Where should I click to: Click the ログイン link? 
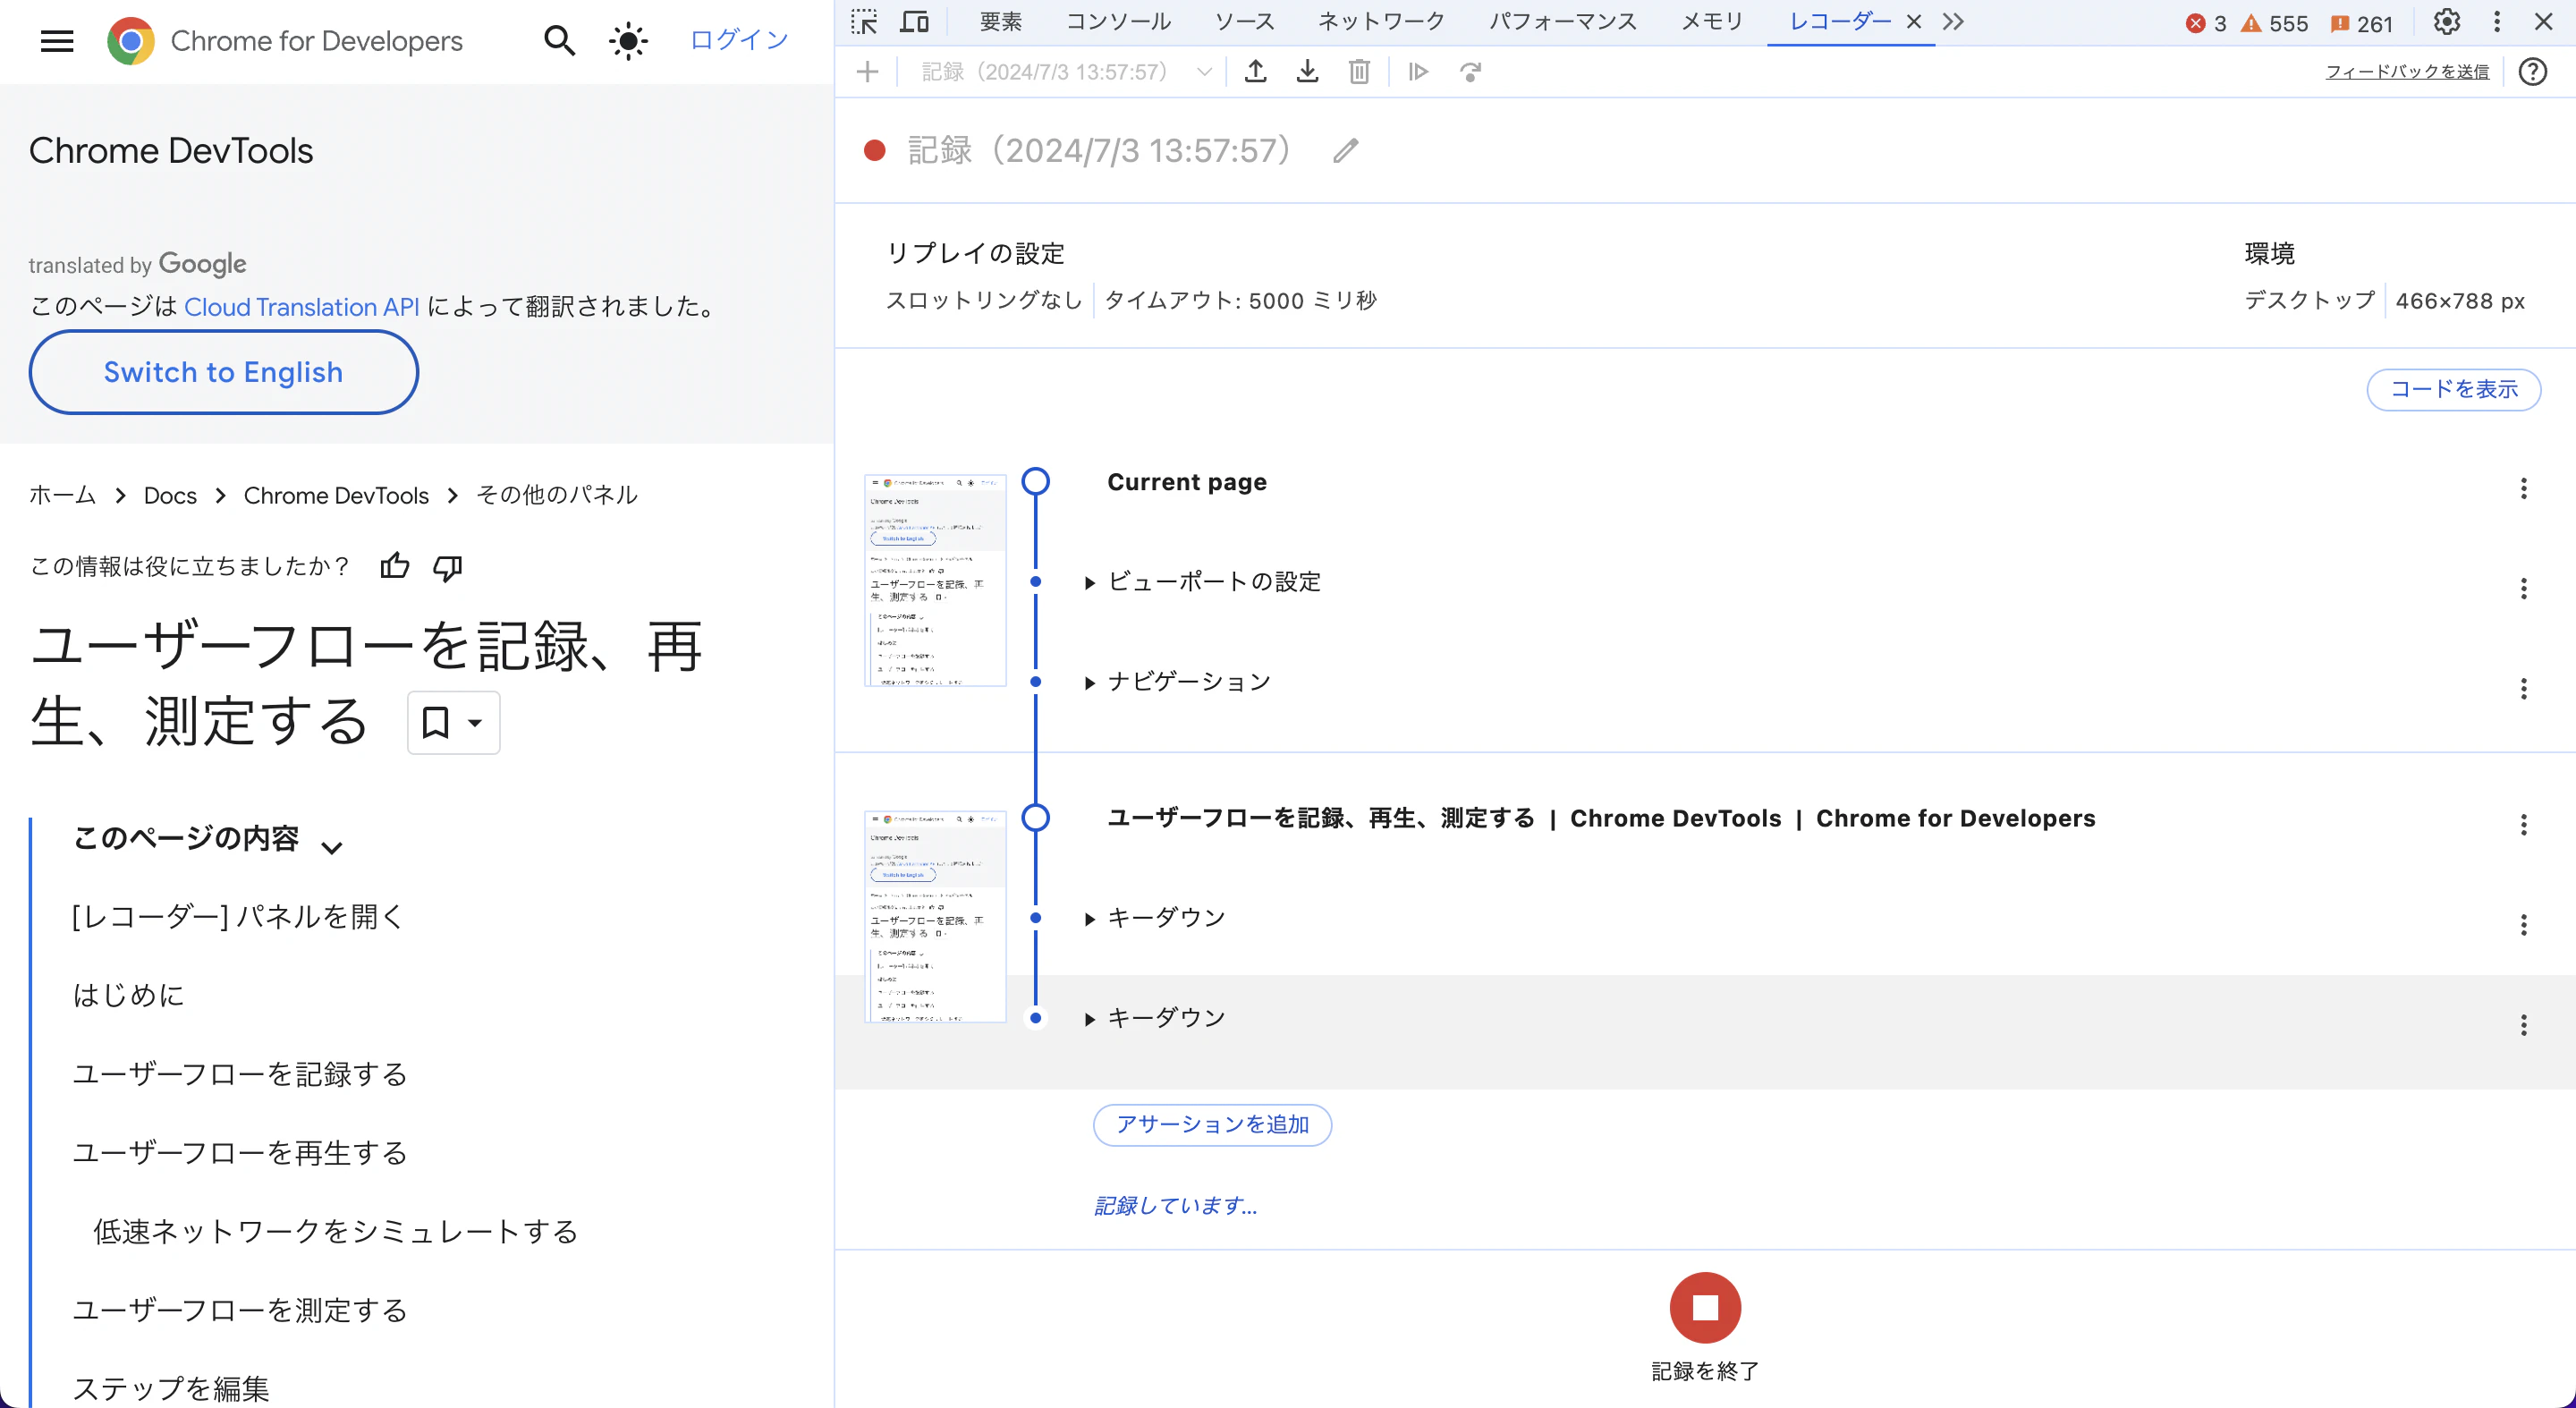739,40
